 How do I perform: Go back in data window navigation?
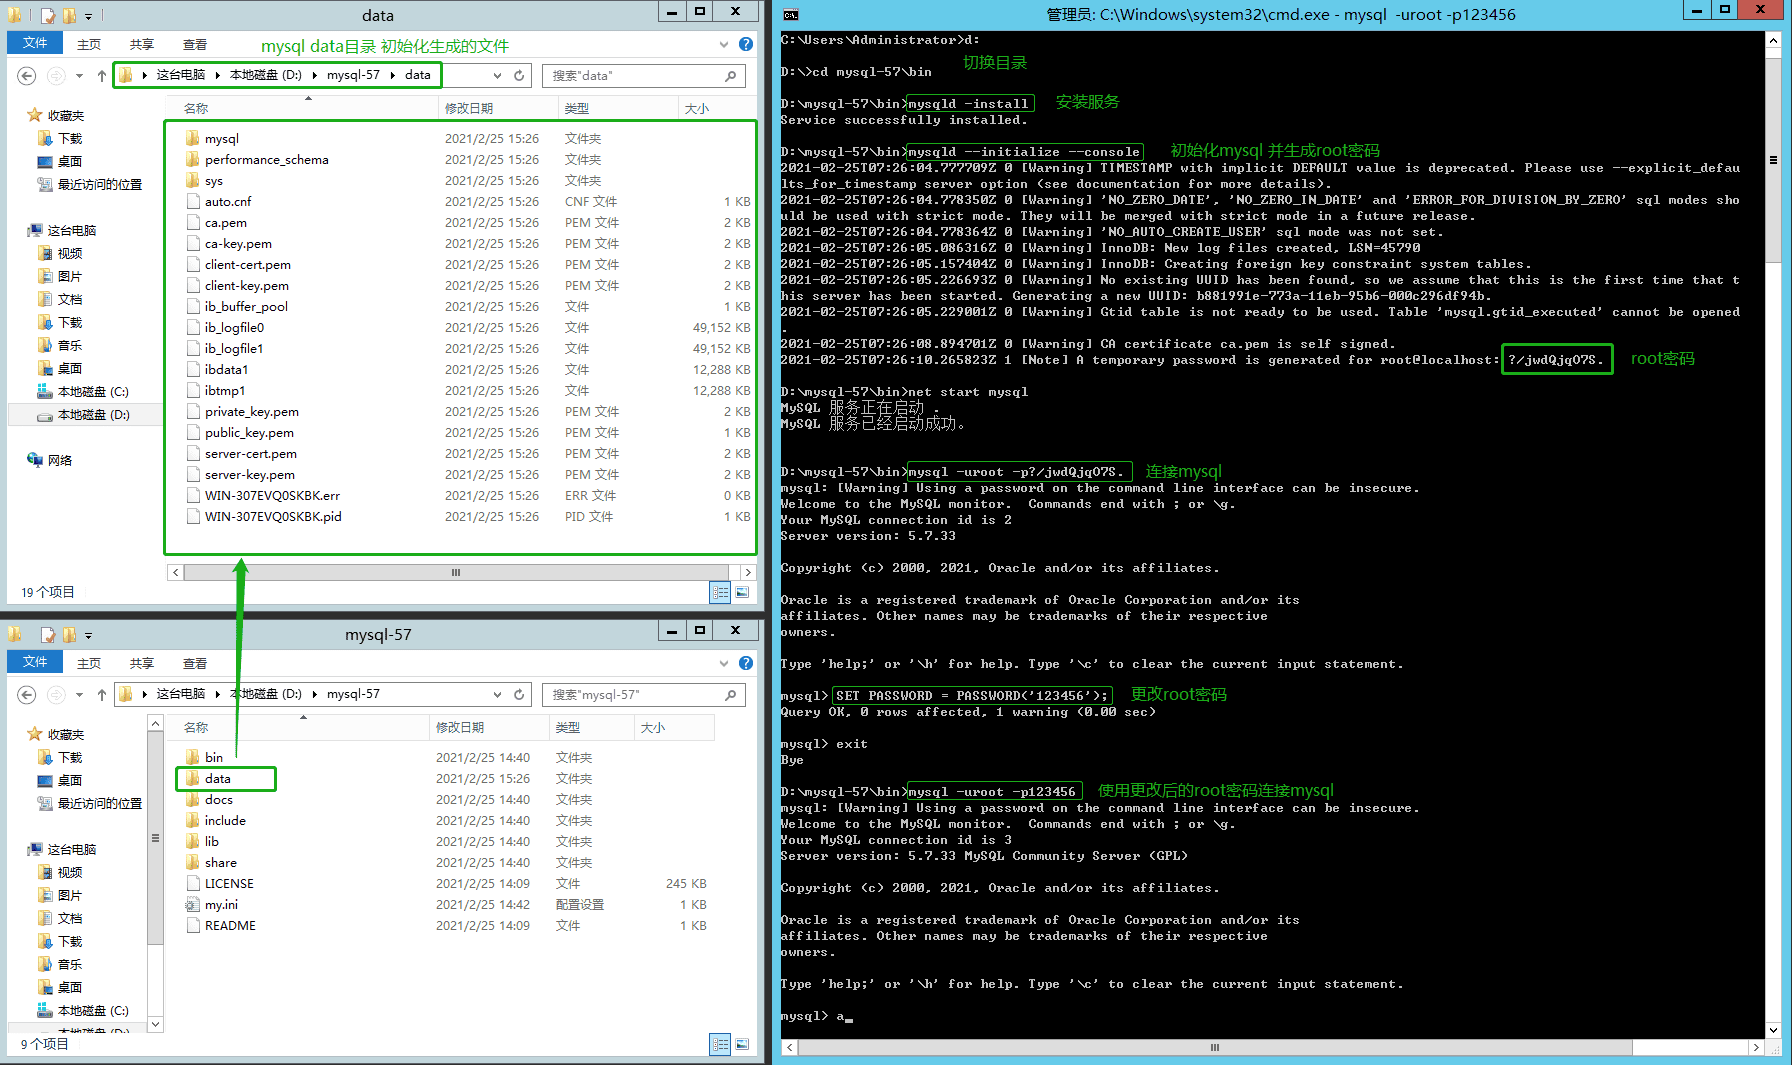(x=27, y=76)
